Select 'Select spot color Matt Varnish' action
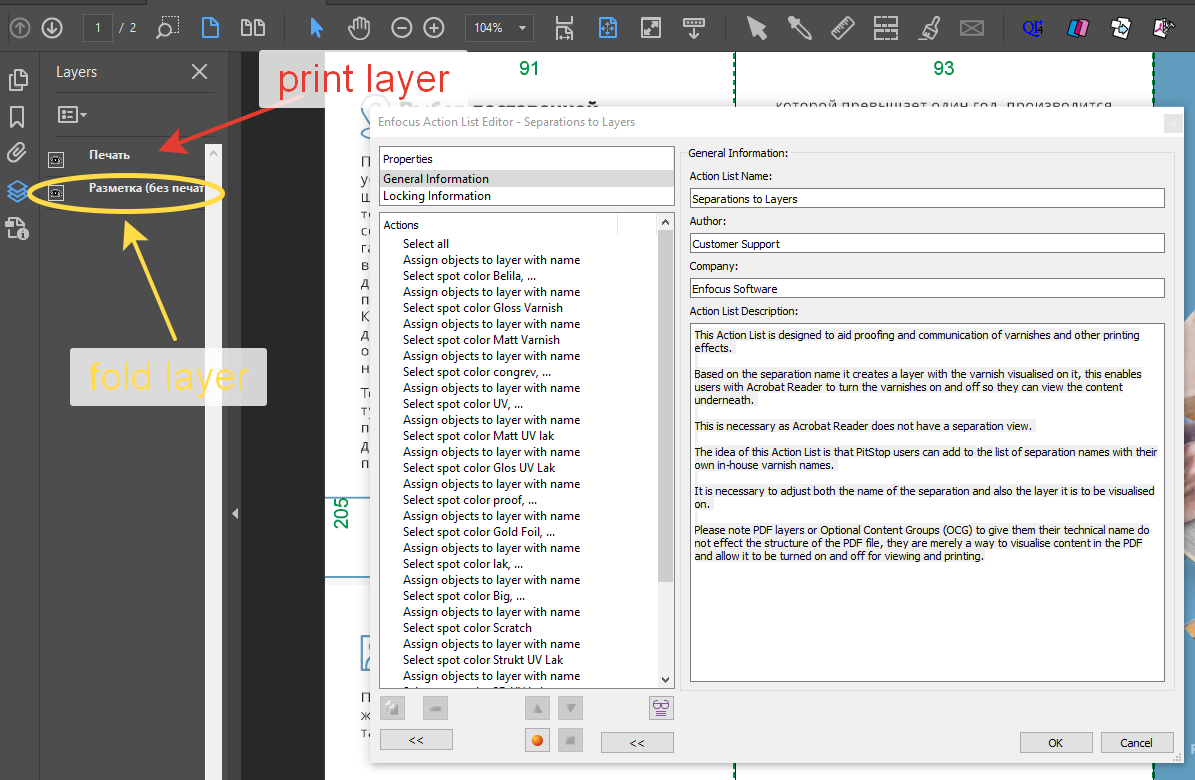Viewport: 1195px width, 780px height. [481, 340]
